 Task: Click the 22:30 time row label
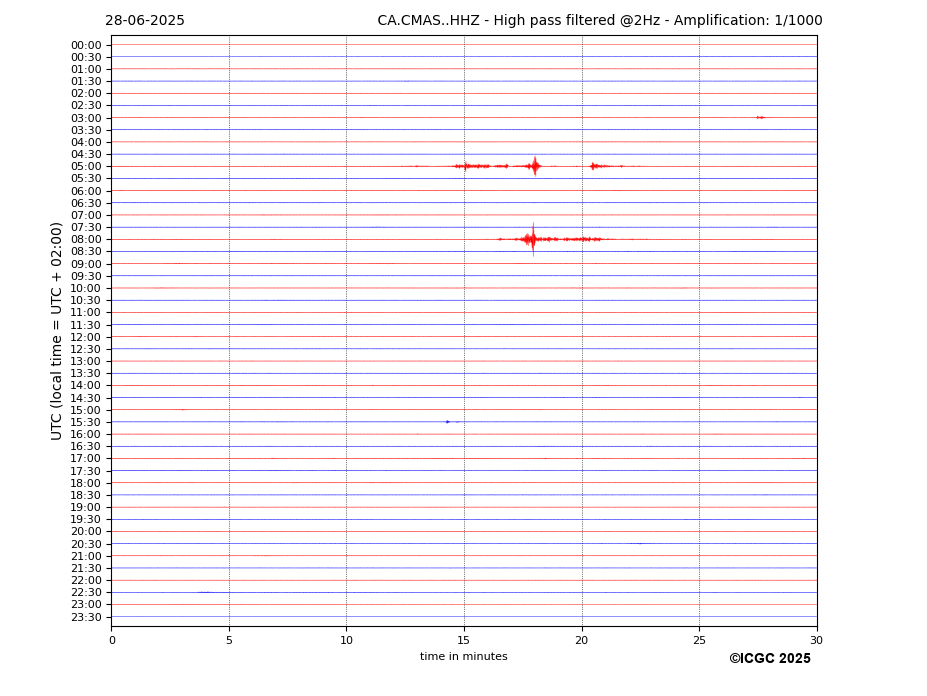pyautogui.click(x=86, y=593)
